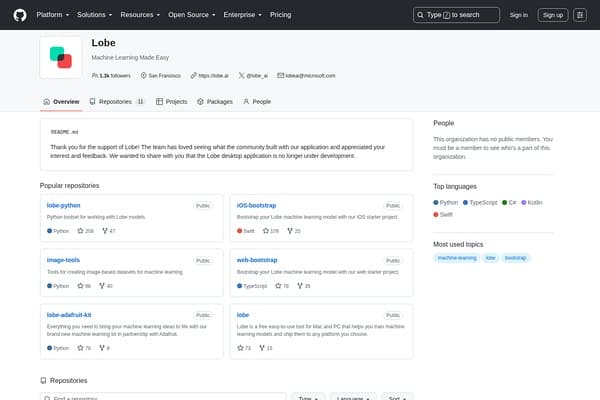Image resolution: width=600 pixels, height=400 pixels.
Task: Click the fork count on lobe repository
Action: pos(266,348)
